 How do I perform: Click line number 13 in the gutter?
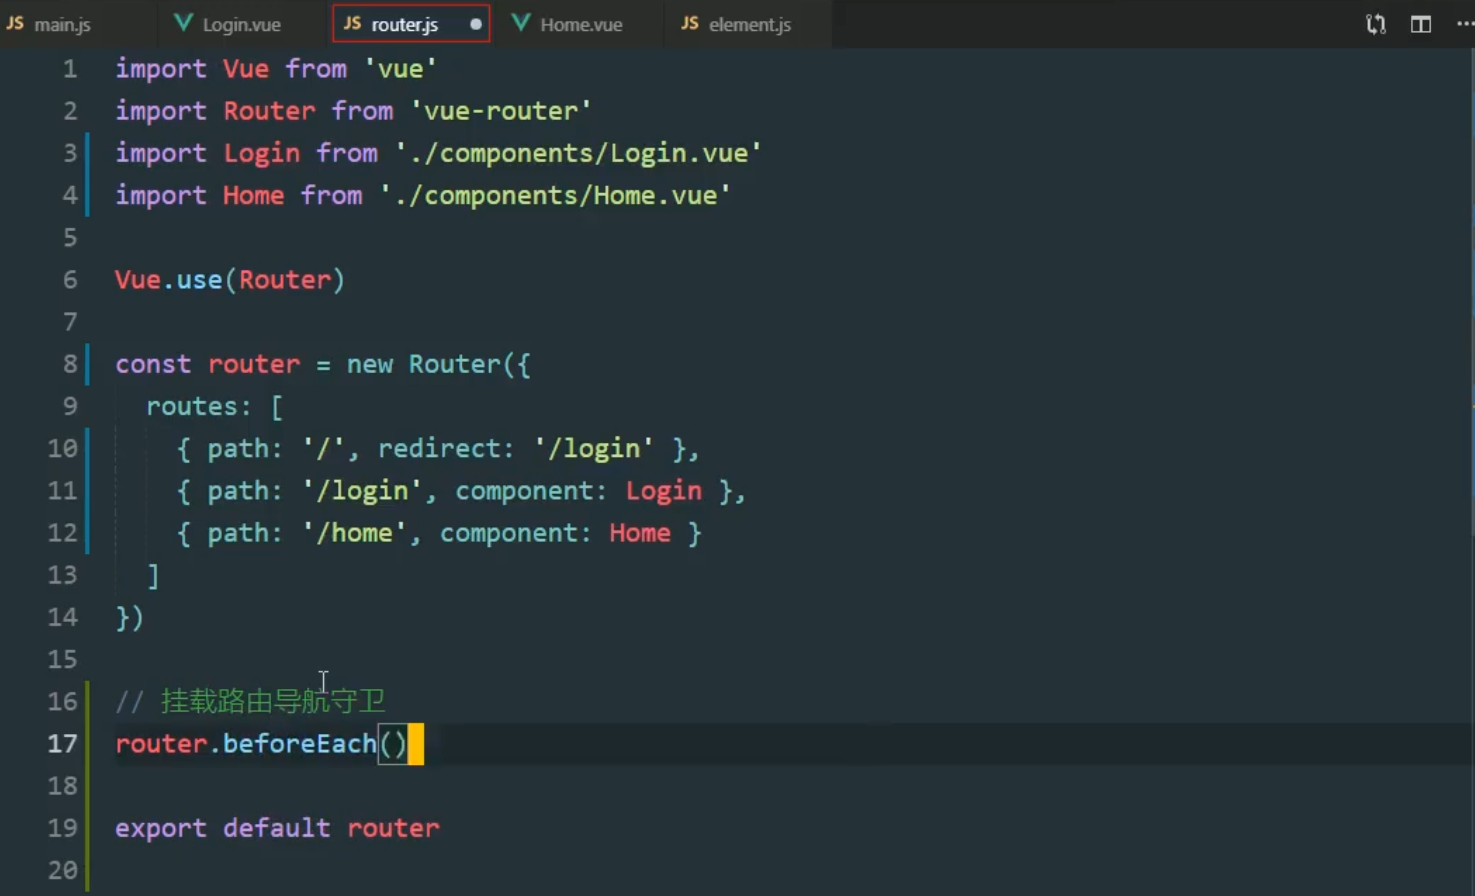click(62, 575)
